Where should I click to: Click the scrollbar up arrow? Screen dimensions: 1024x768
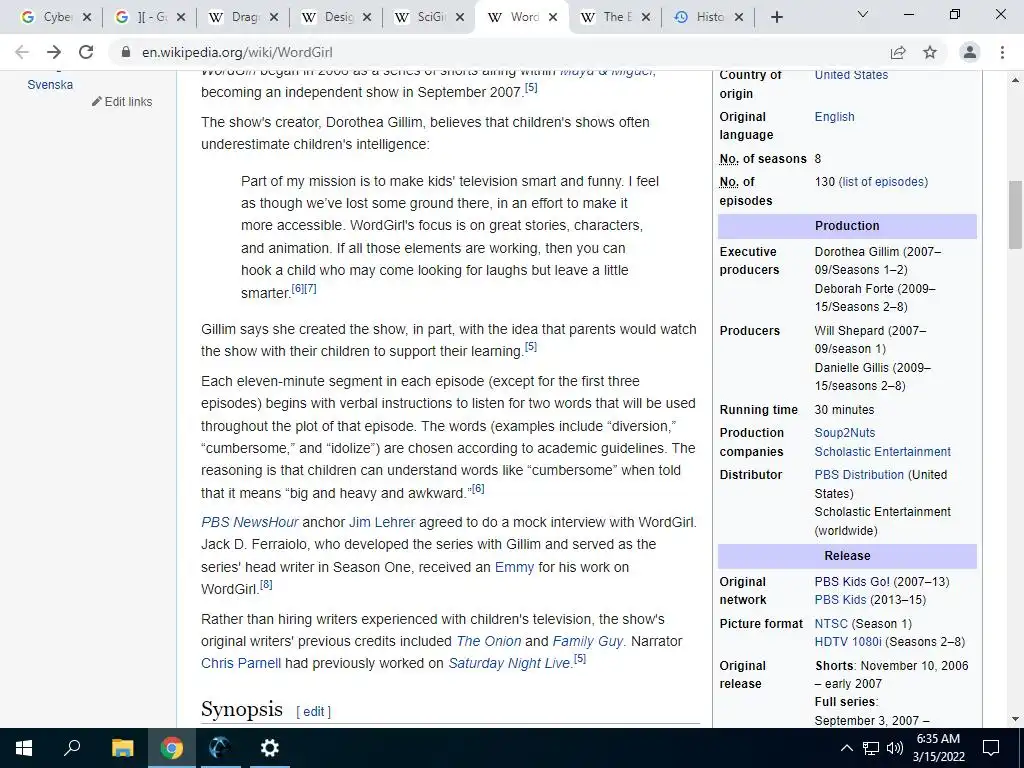pyautogui.click(x=1015, y=80)
